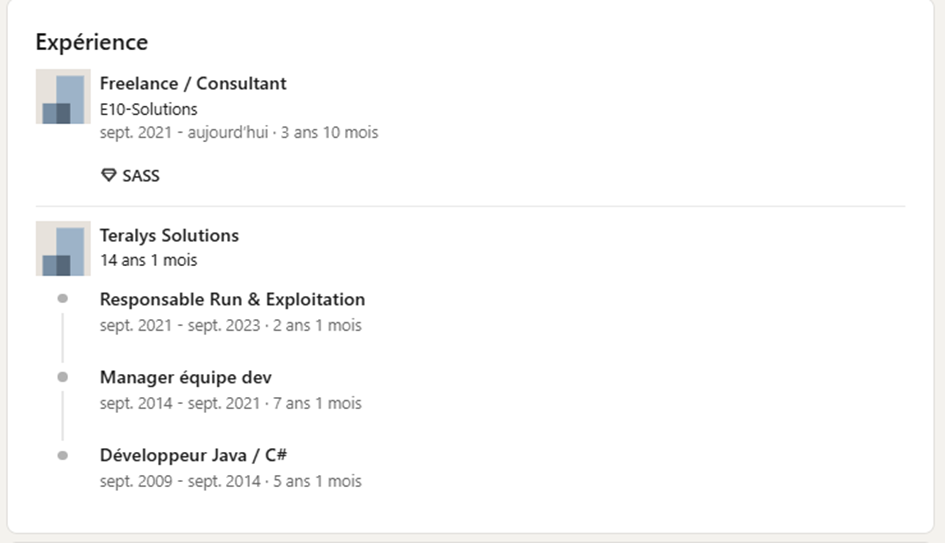This screenshot has width=945, height=543.
Task: Click the timeline bullet beside Développeur Java / C#
Action: 63,455
